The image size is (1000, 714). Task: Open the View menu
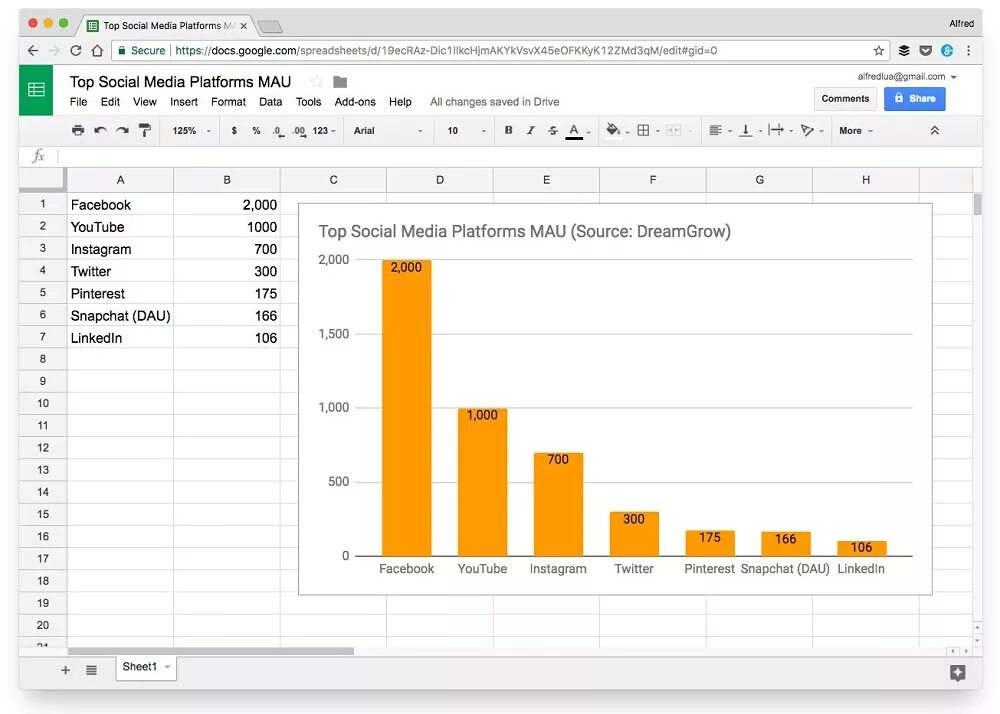[x=145, y=102]
